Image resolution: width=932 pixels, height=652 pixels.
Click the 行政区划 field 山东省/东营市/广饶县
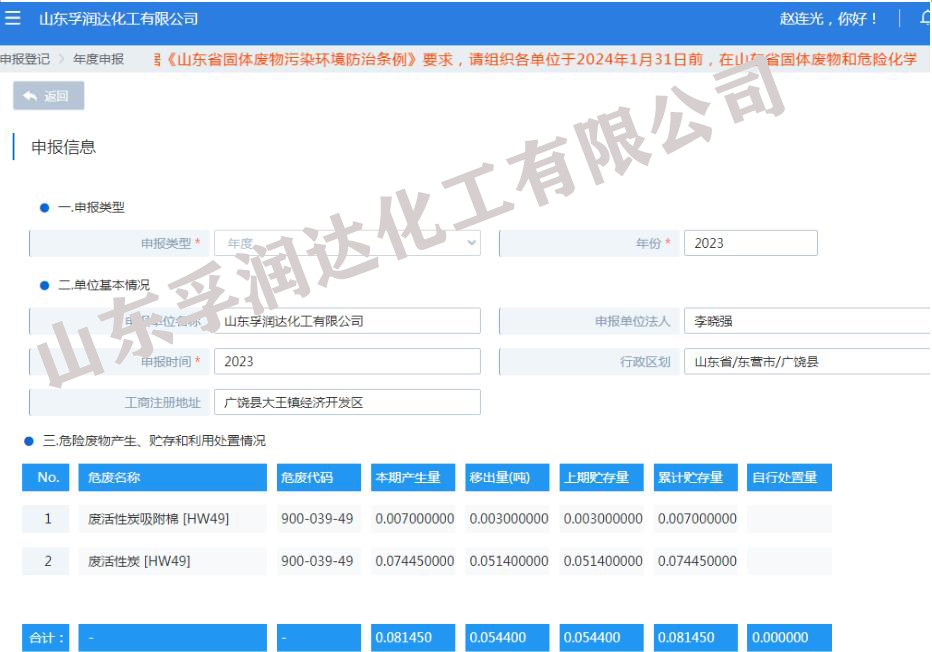(807, 361)
